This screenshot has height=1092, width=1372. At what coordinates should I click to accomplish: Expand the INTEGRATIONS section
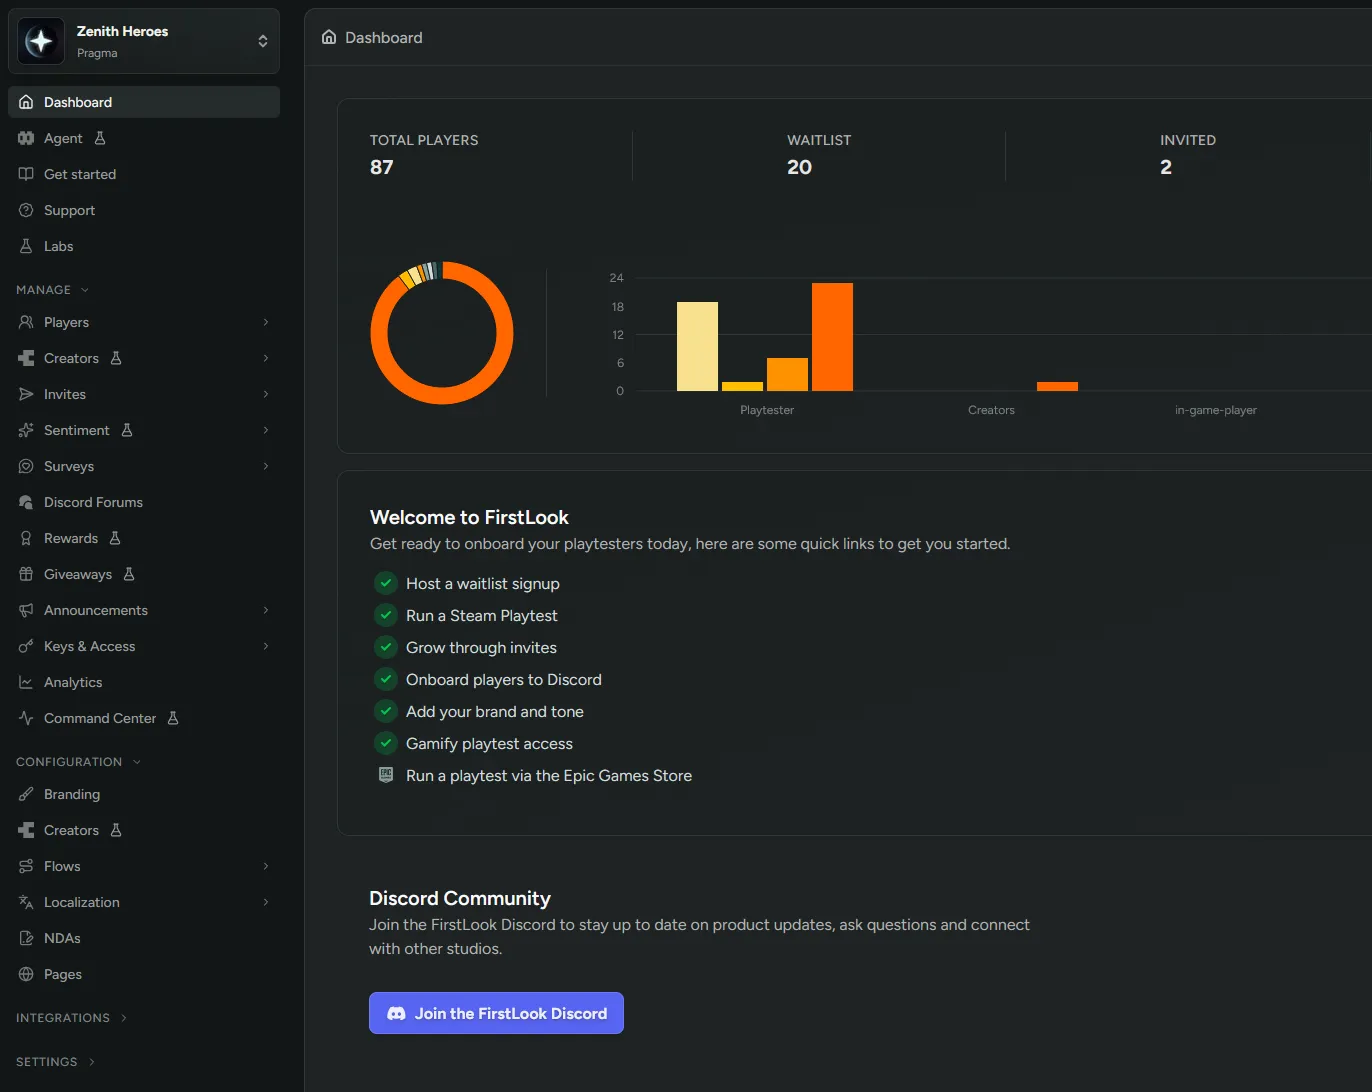point(72,1018)
